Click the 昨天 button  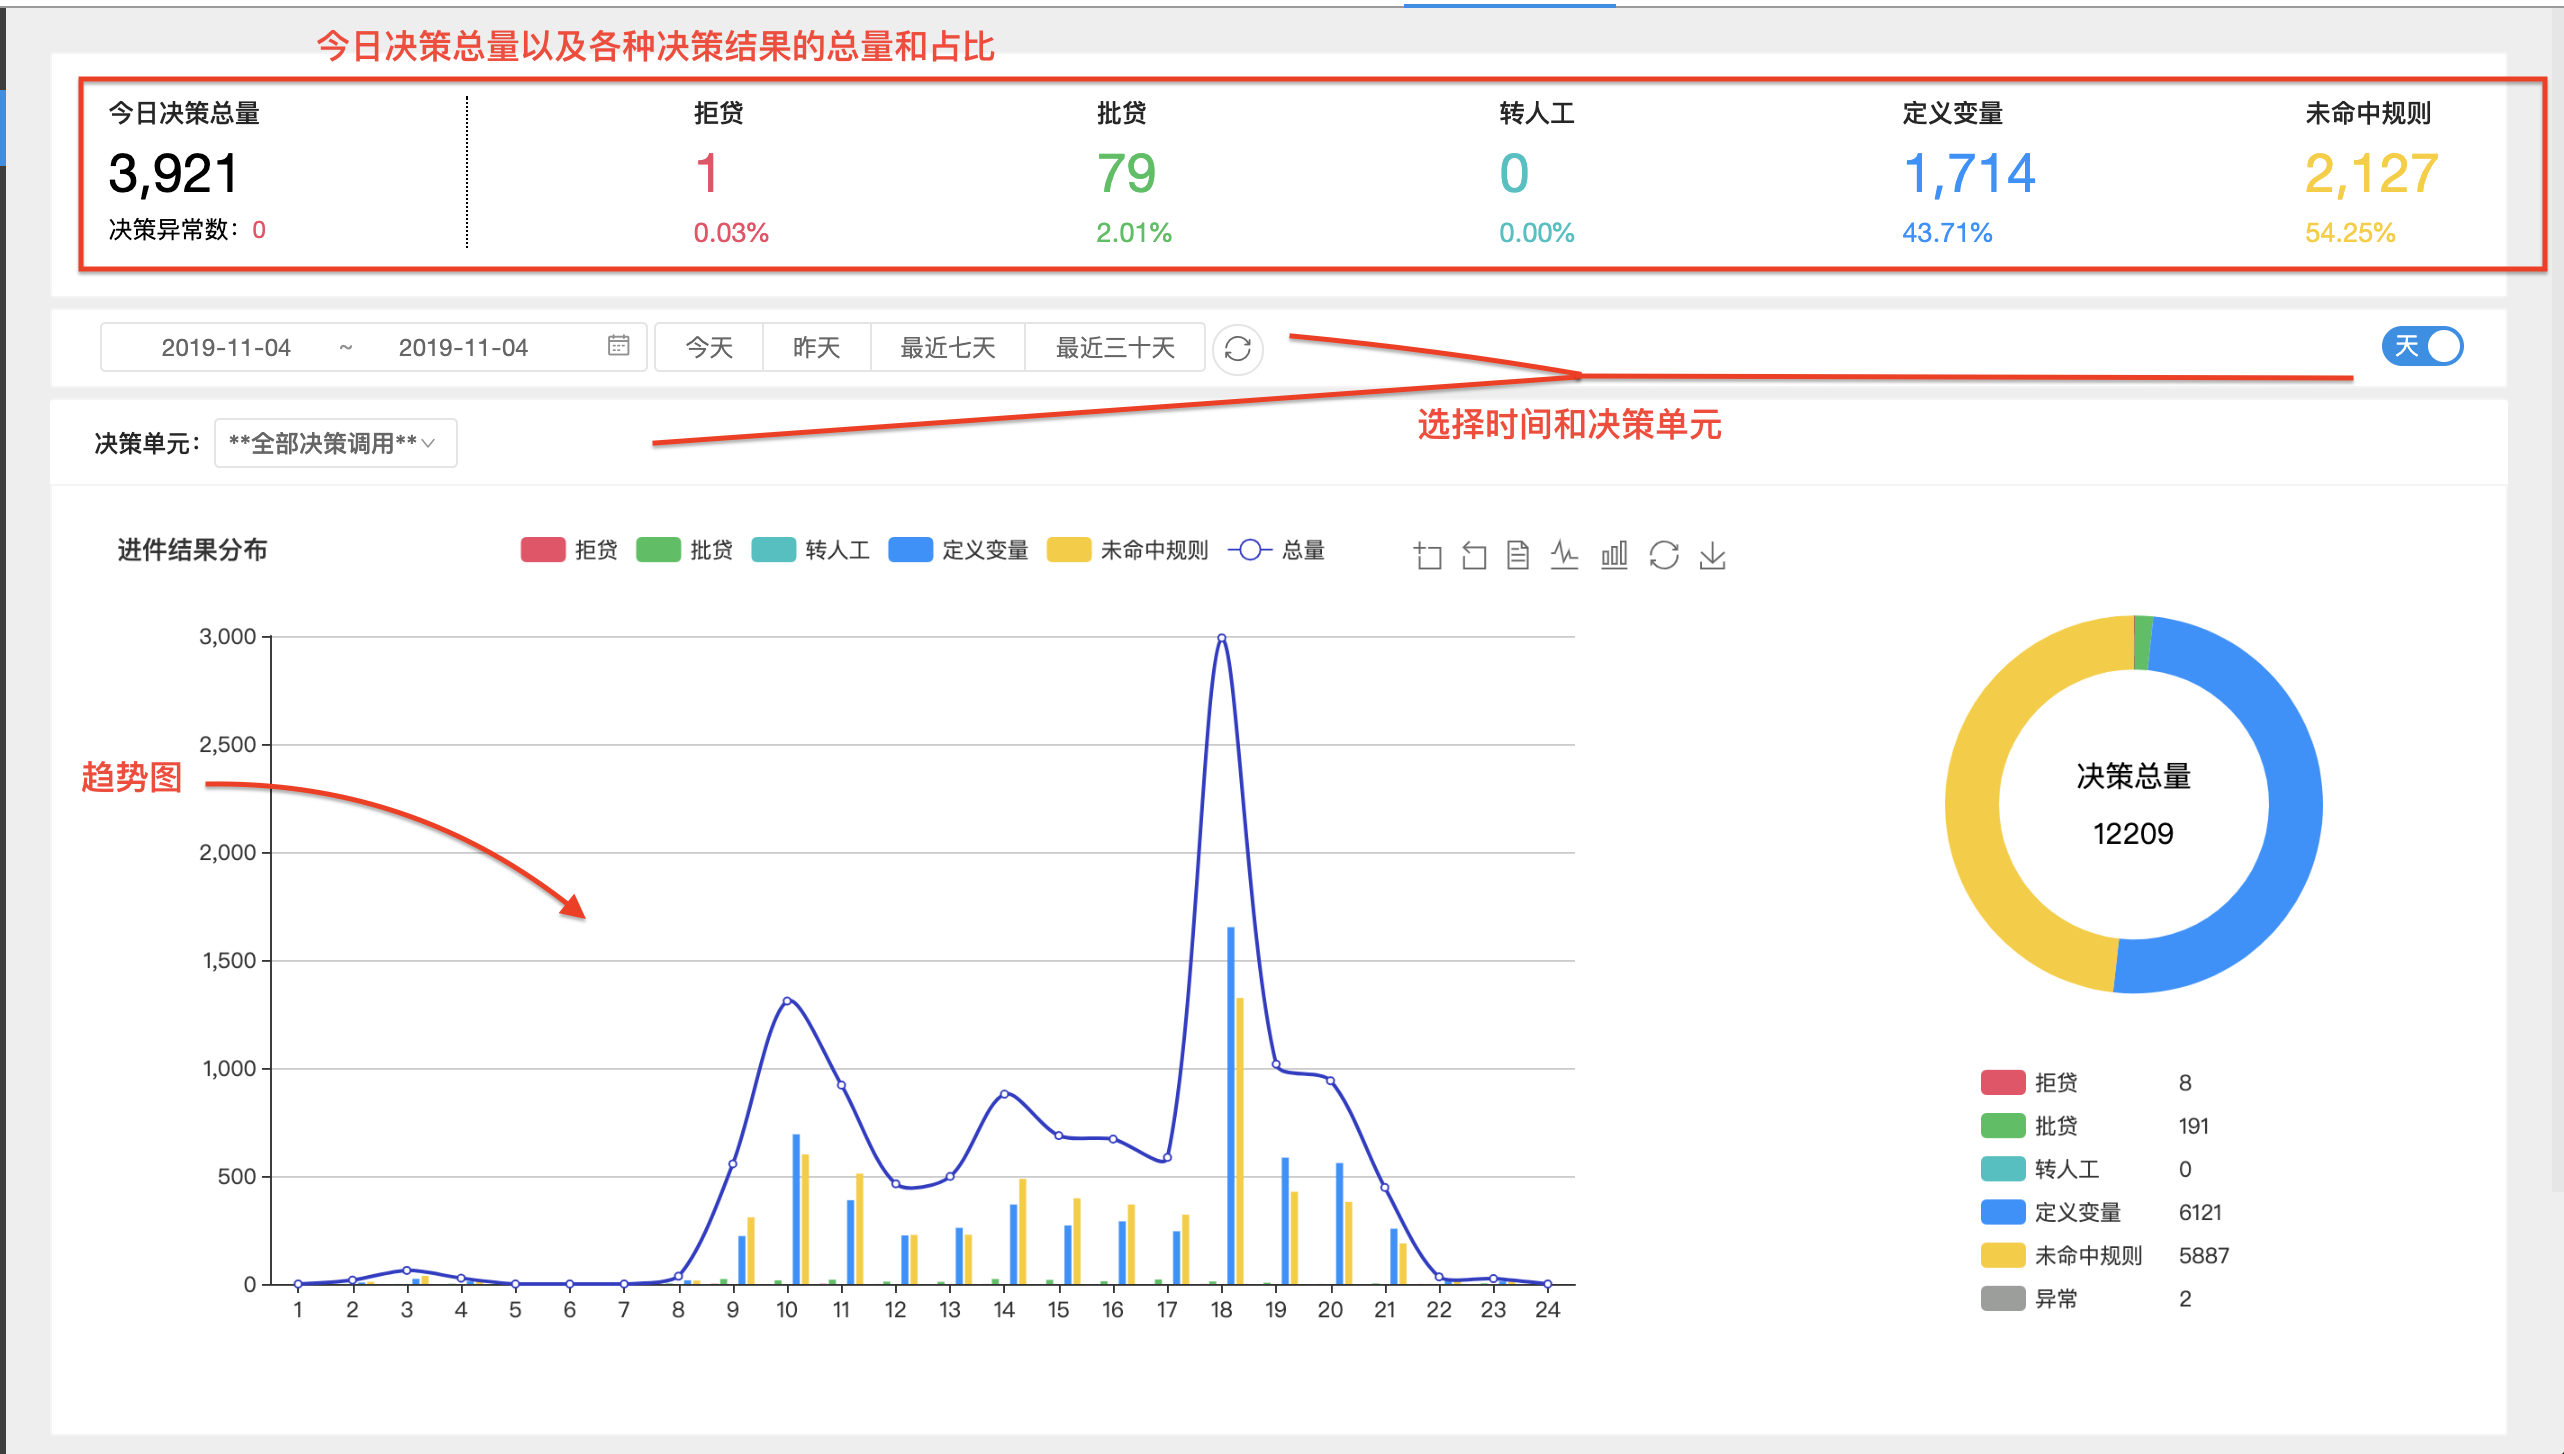tap(816, 347)
